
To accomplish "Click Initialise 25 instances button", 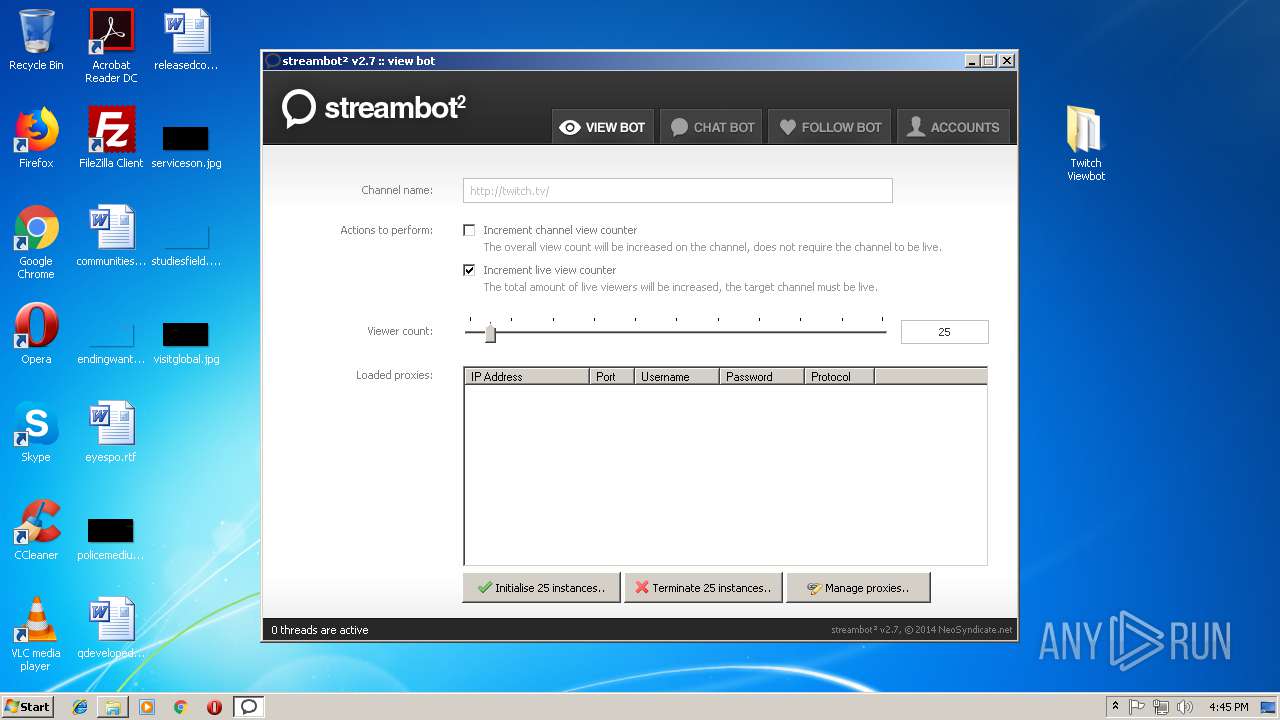I will point(541,588).
